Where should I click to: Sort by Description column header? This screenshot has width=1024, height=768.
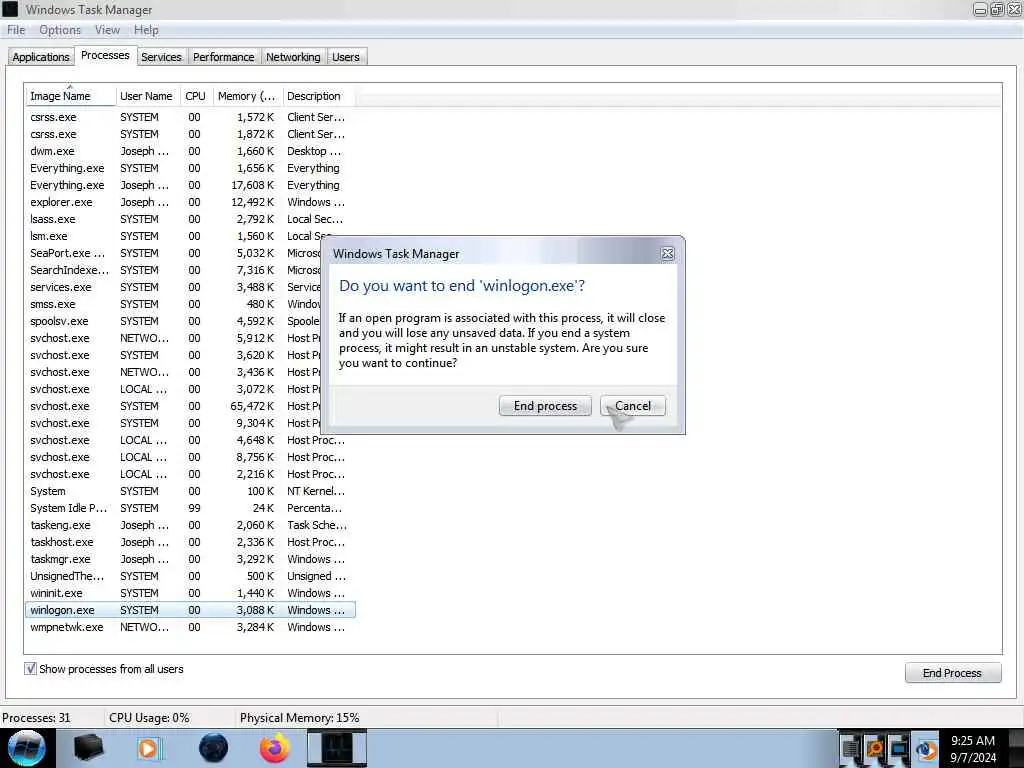click(x=318, y=96)
